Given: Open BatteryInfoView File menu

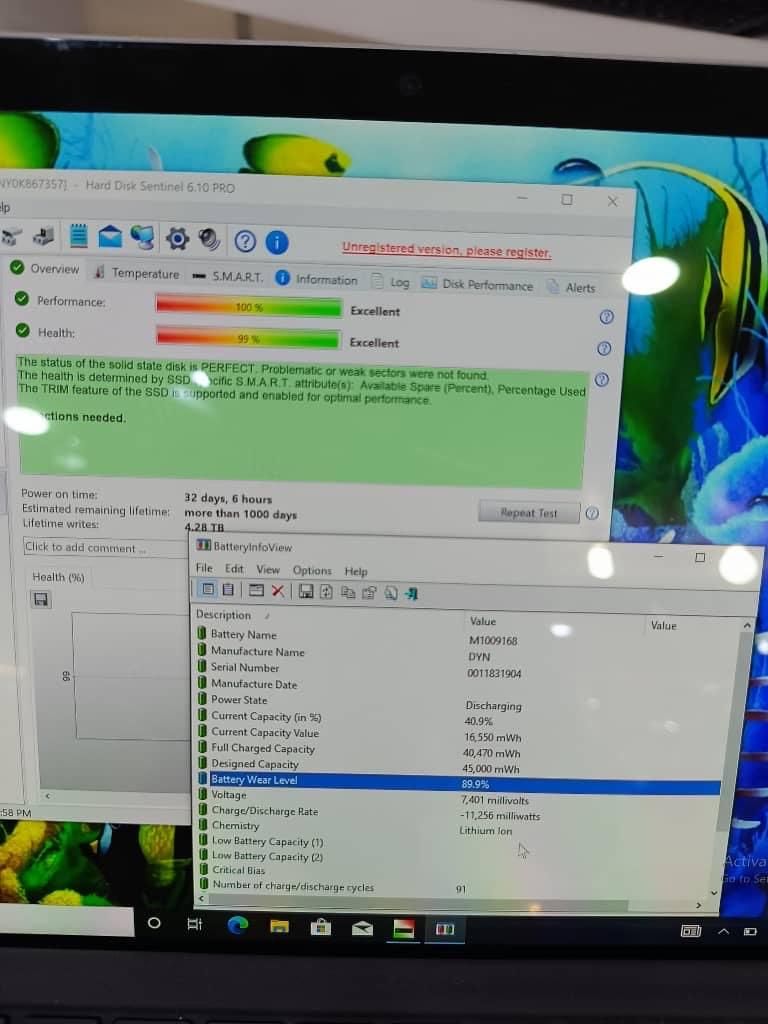Looking at the screenshot, I should pyautogui.click(x=204, y=568).
